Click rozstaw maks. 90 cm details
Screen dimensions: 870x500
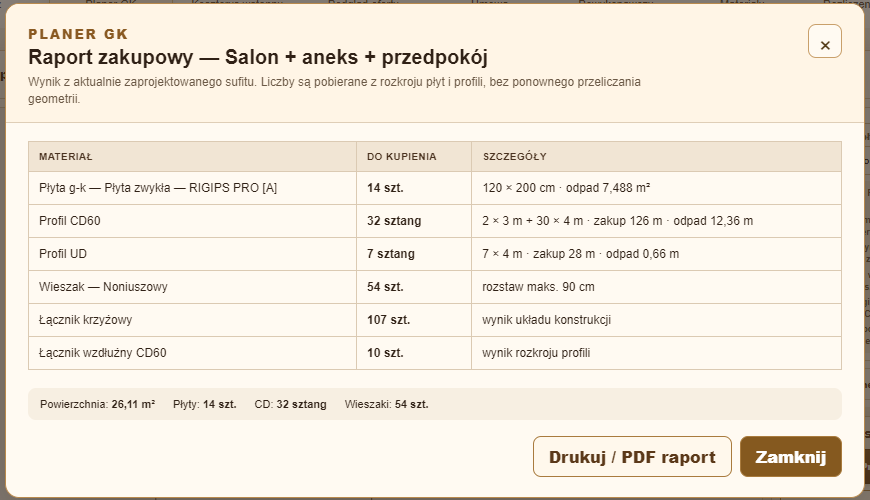click(656, 287)
